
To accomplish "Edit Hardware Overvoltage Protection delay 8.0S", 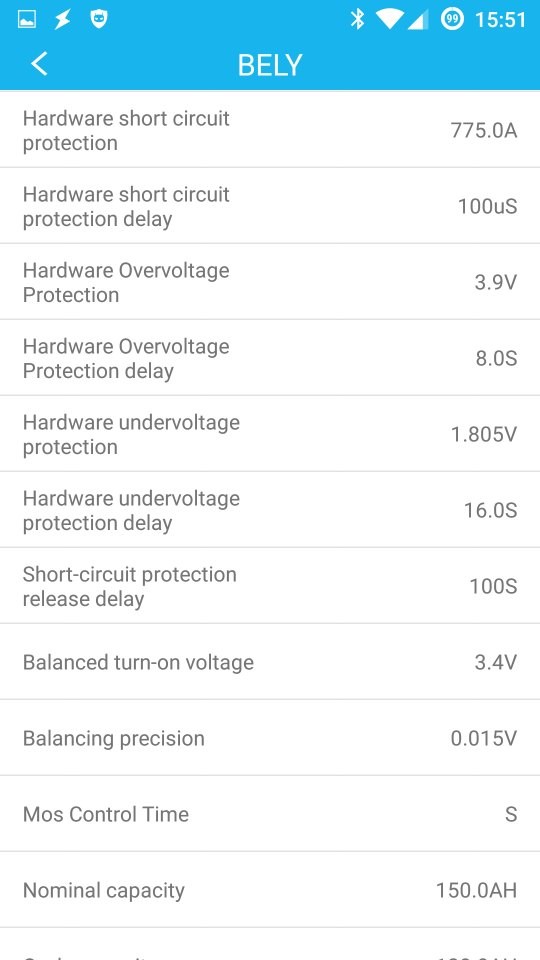I will pyautogui.click(x=270, y=357).
